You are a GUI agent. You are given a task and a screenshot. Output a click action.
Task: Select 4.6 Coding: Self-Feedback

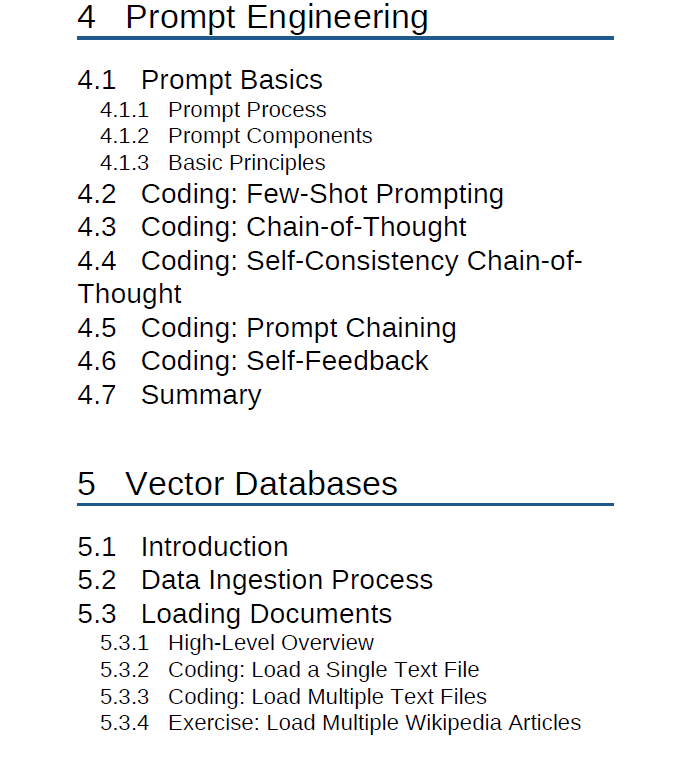coord(253,361)
